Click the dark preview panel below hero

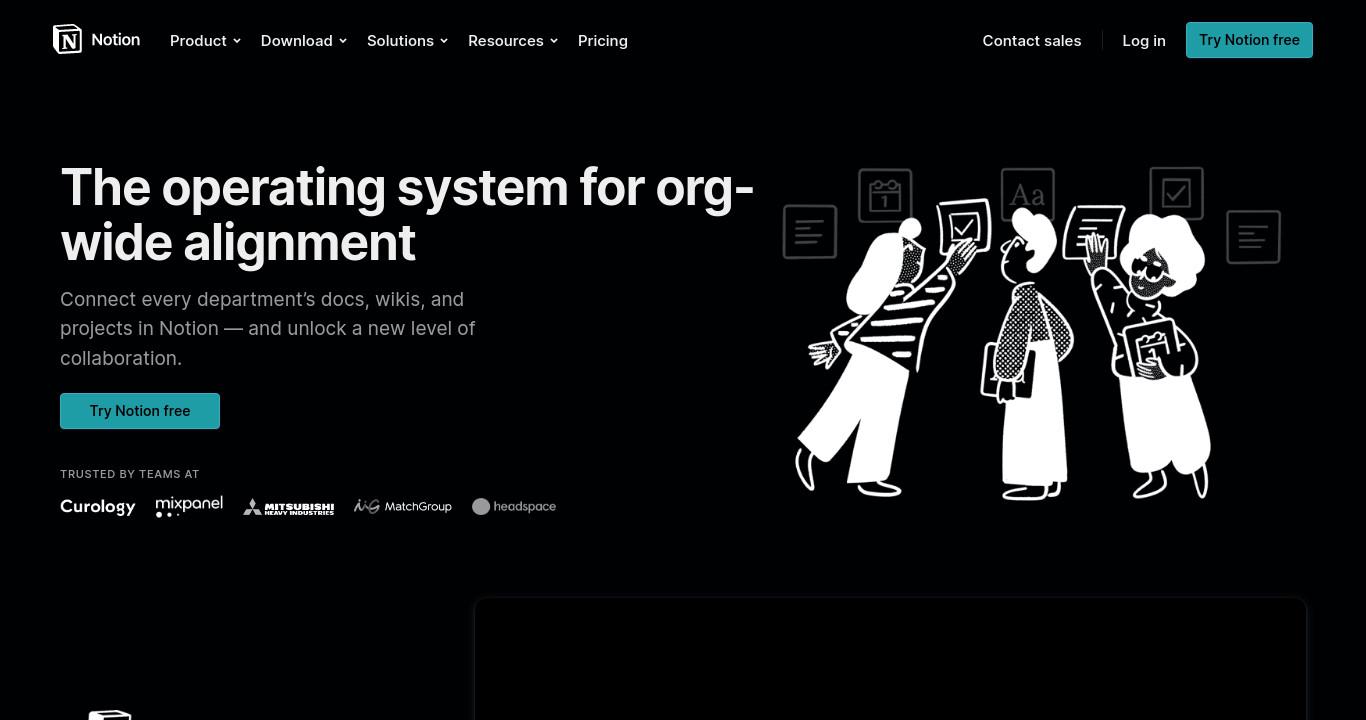click(890, 659)
